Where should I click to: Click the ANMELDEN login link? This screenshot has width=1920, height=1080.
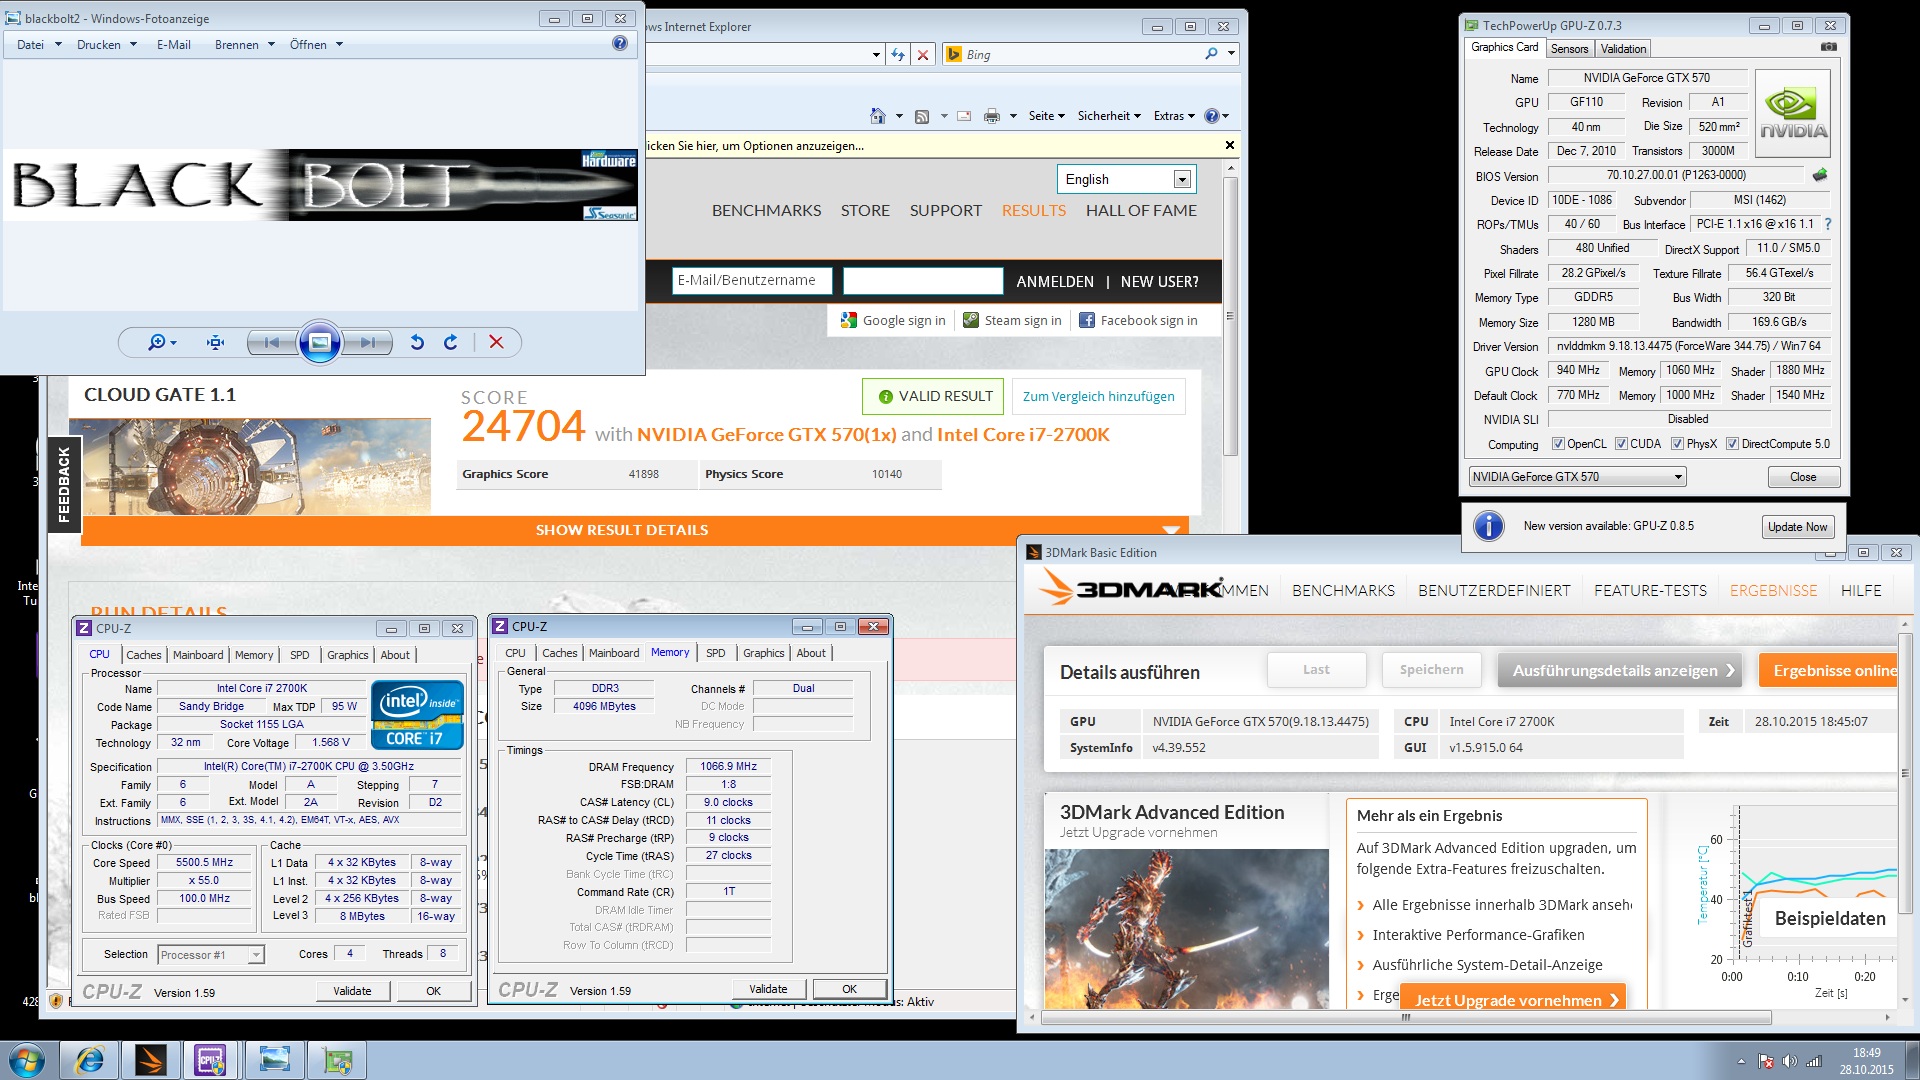[x=1055, y=281]
